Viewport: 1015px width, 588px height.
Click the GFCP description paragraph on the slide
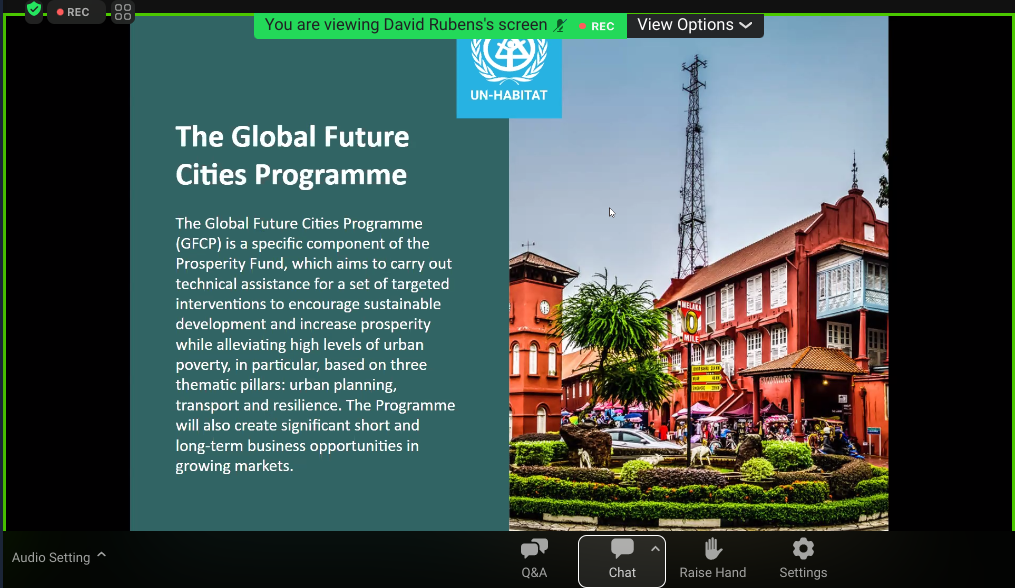[315, 344]
